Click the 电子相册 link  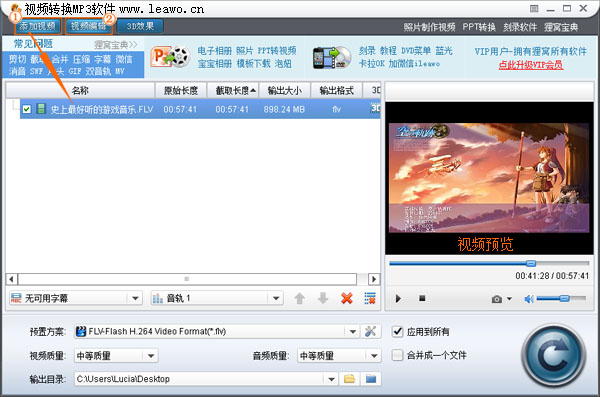pos(215,51)
